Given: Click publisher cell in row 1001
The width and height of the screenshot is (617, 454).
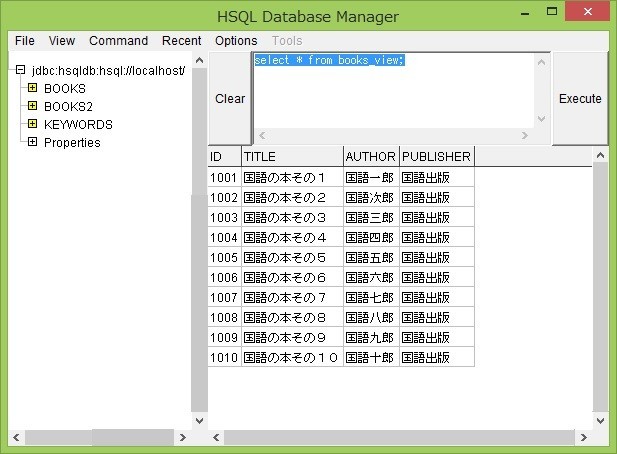Looking at the screenshot, I should [x=437, y=177].
